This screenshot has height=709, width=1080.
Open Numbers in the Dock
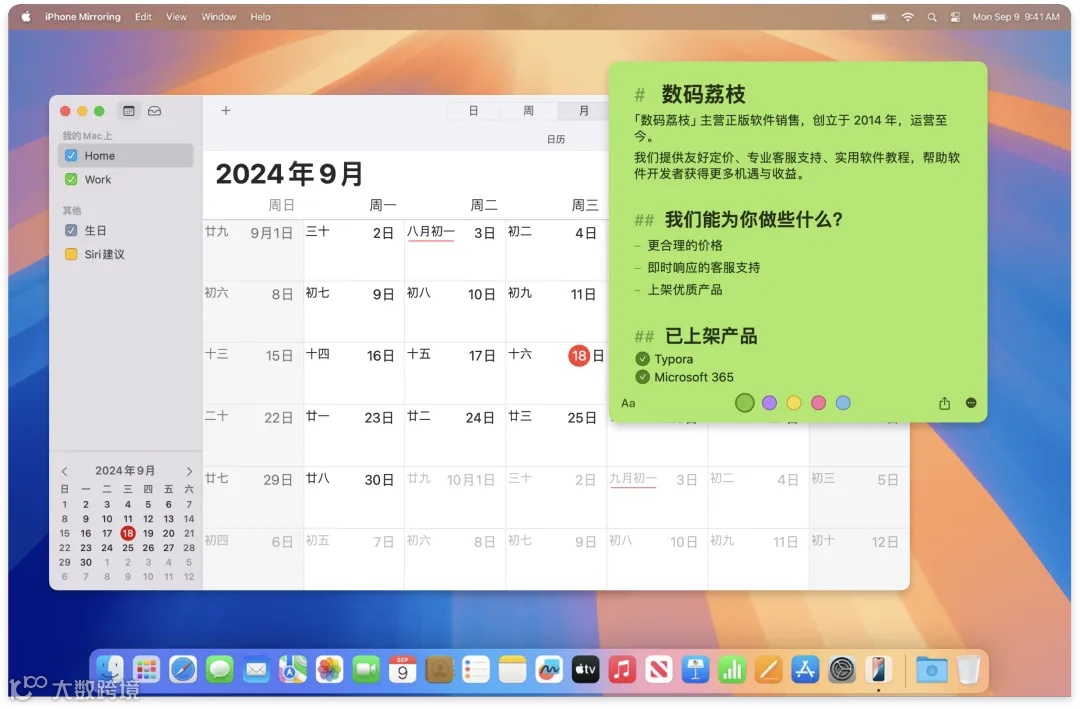tap(732, 669)
